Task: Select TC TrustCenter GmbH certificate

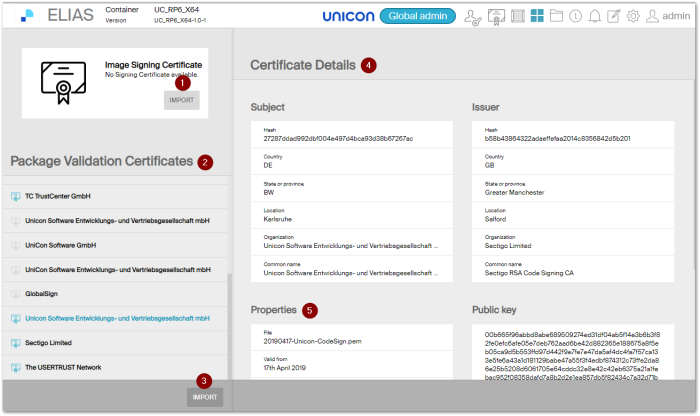Action: pos(115,196)
